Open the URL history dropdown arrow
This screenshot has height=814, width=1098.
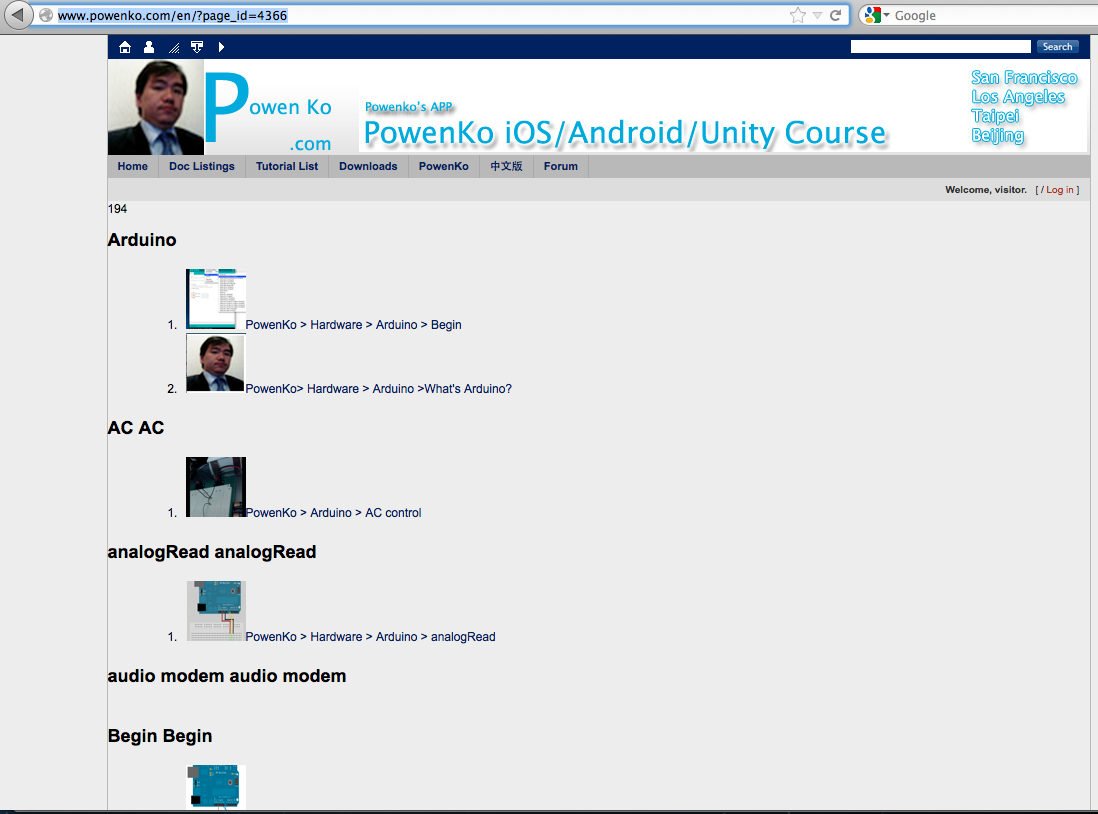(x=816, y=15)
